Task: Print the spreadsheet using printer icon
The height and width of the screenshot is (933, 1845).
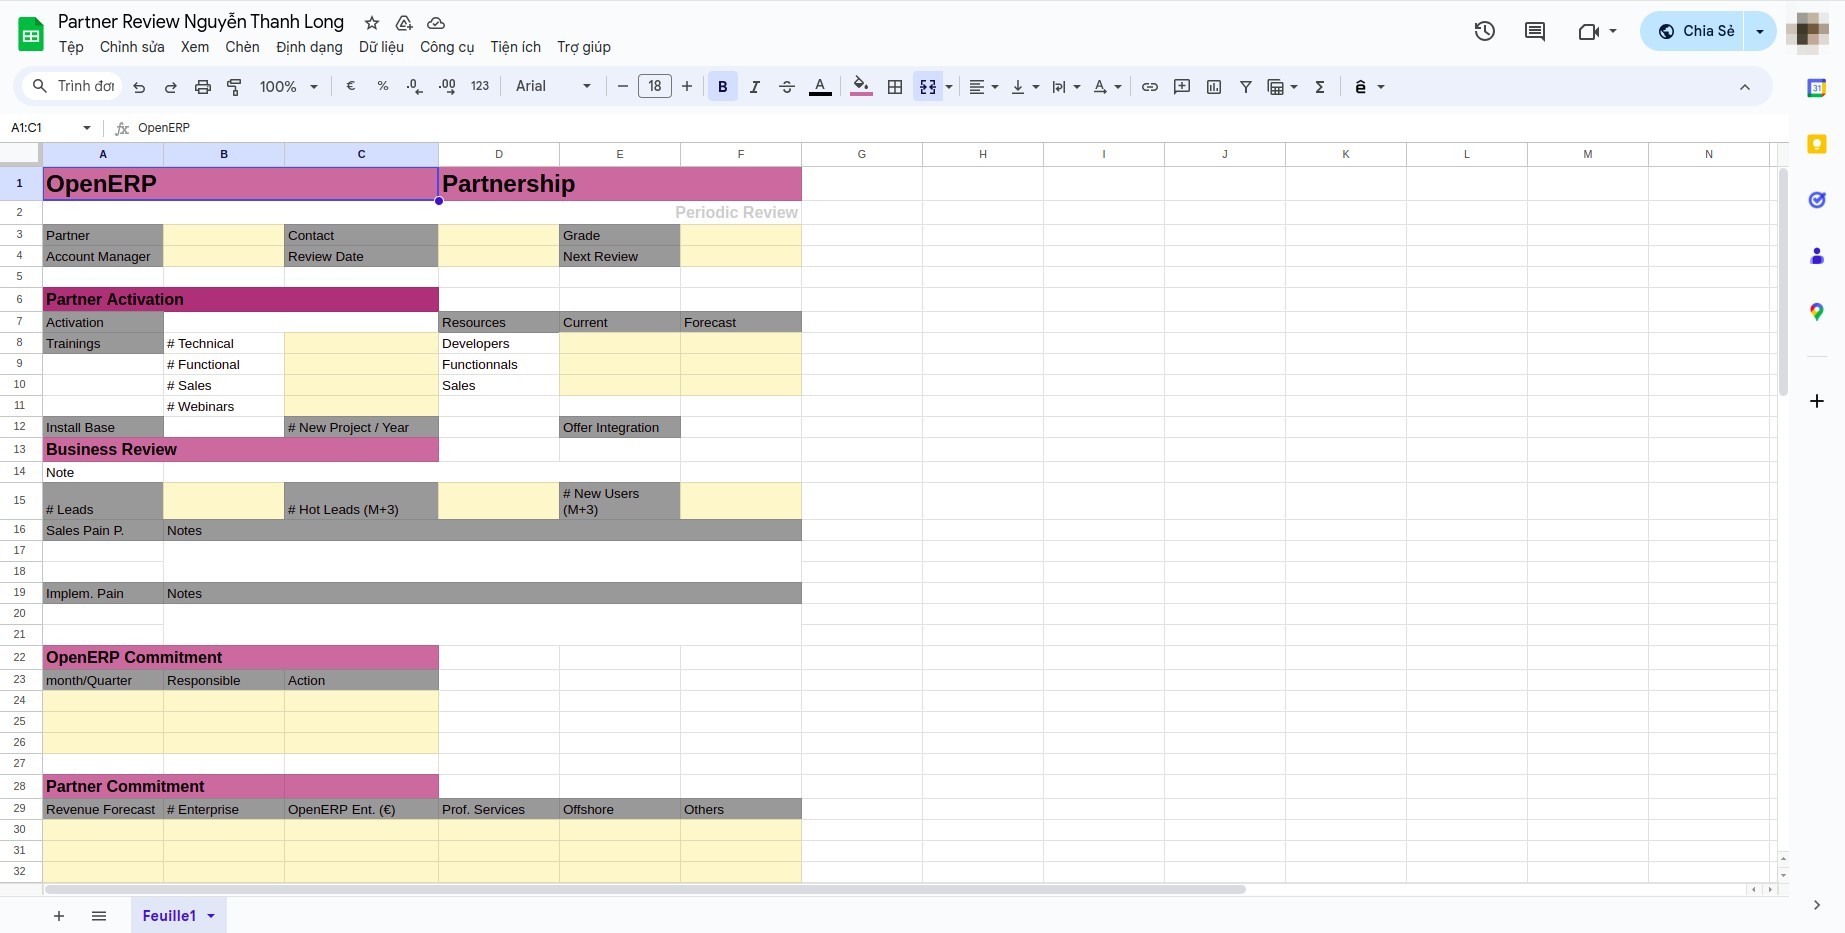Action: click(x=203, y=87)
